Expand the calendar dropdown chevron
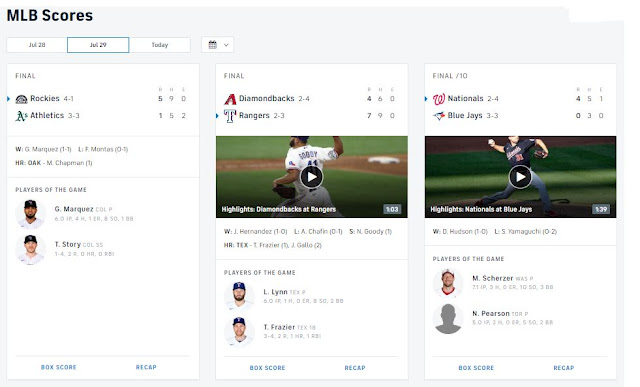The width and height of the screenshot is (640, 387). point(226,45)
